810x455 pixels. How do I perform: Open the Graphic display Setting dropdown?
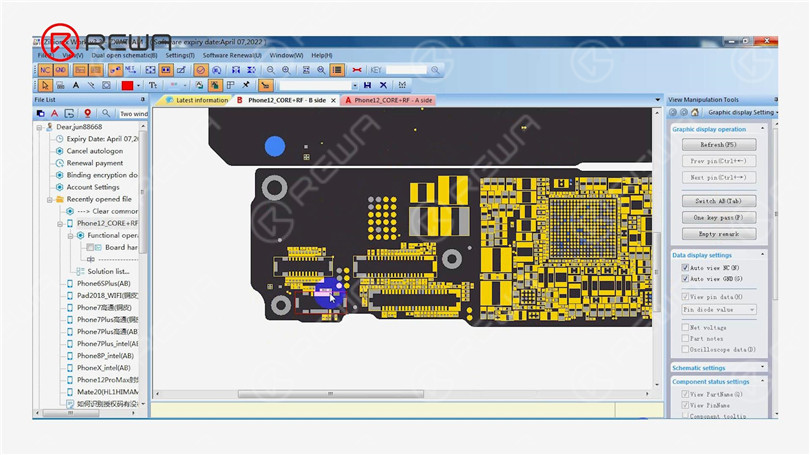[742, 112]
